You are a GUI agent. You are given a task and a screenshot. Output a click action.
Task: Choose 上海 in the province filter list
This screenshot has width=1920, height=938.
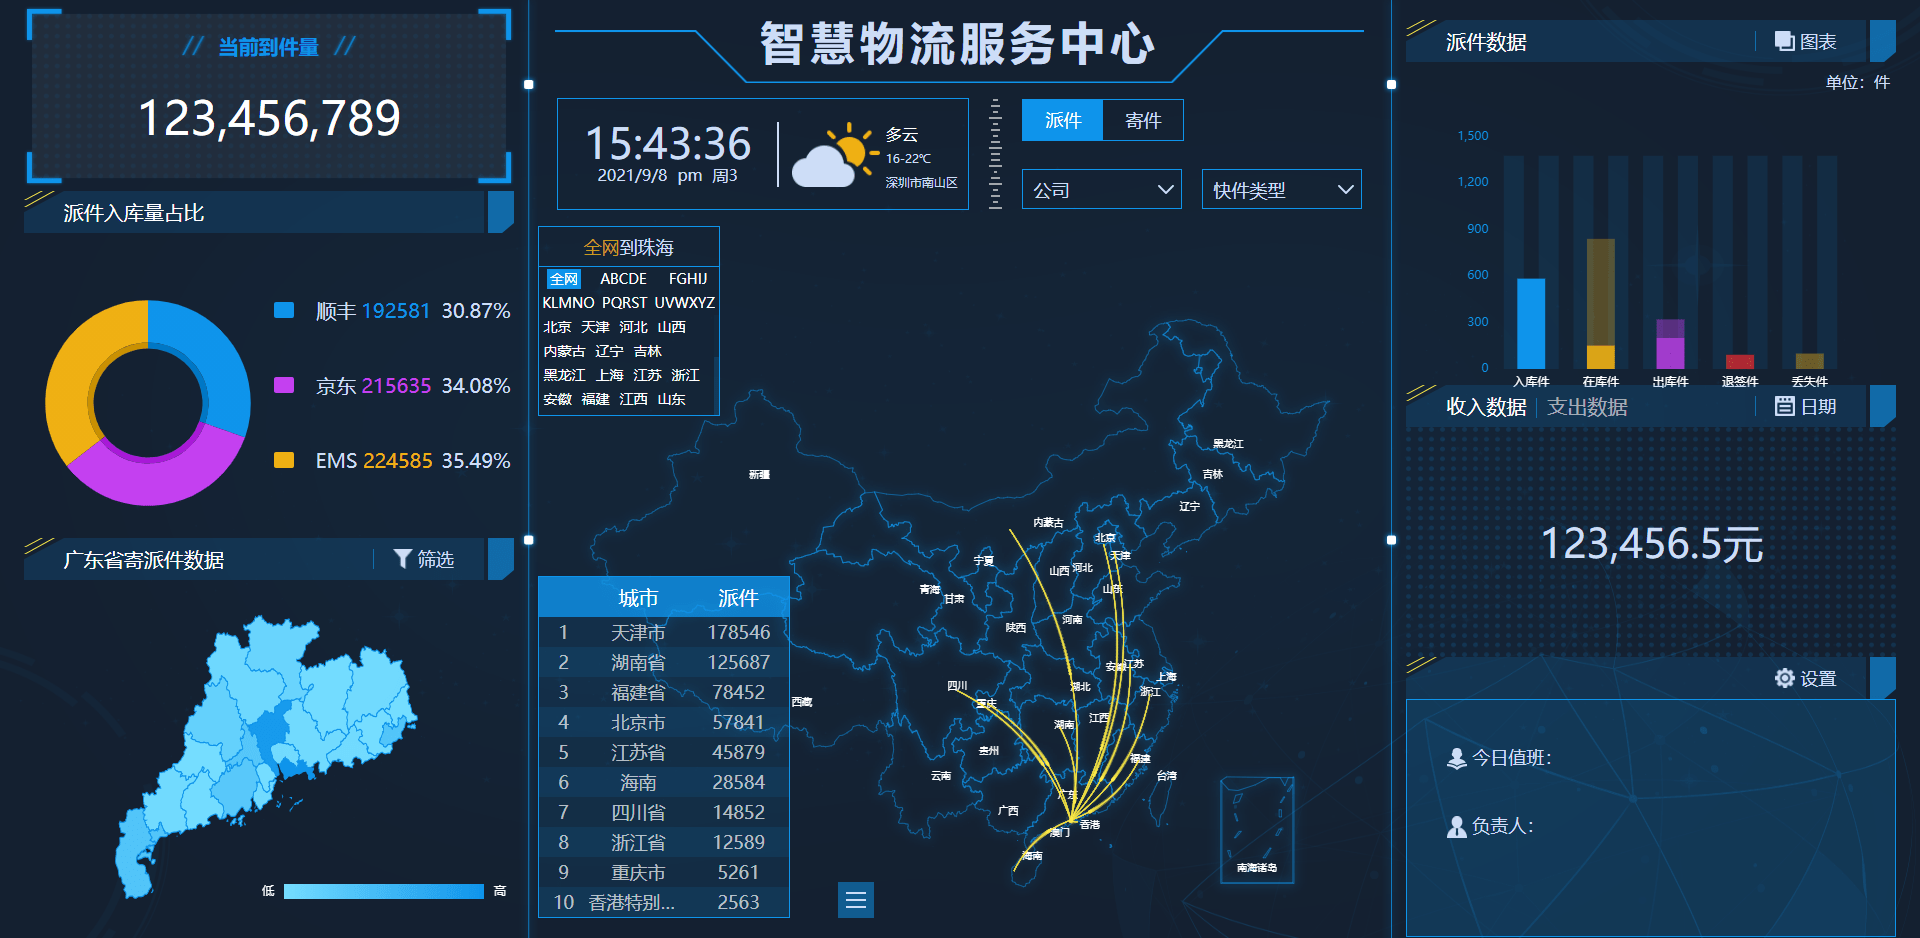click(x=610, y=375)
